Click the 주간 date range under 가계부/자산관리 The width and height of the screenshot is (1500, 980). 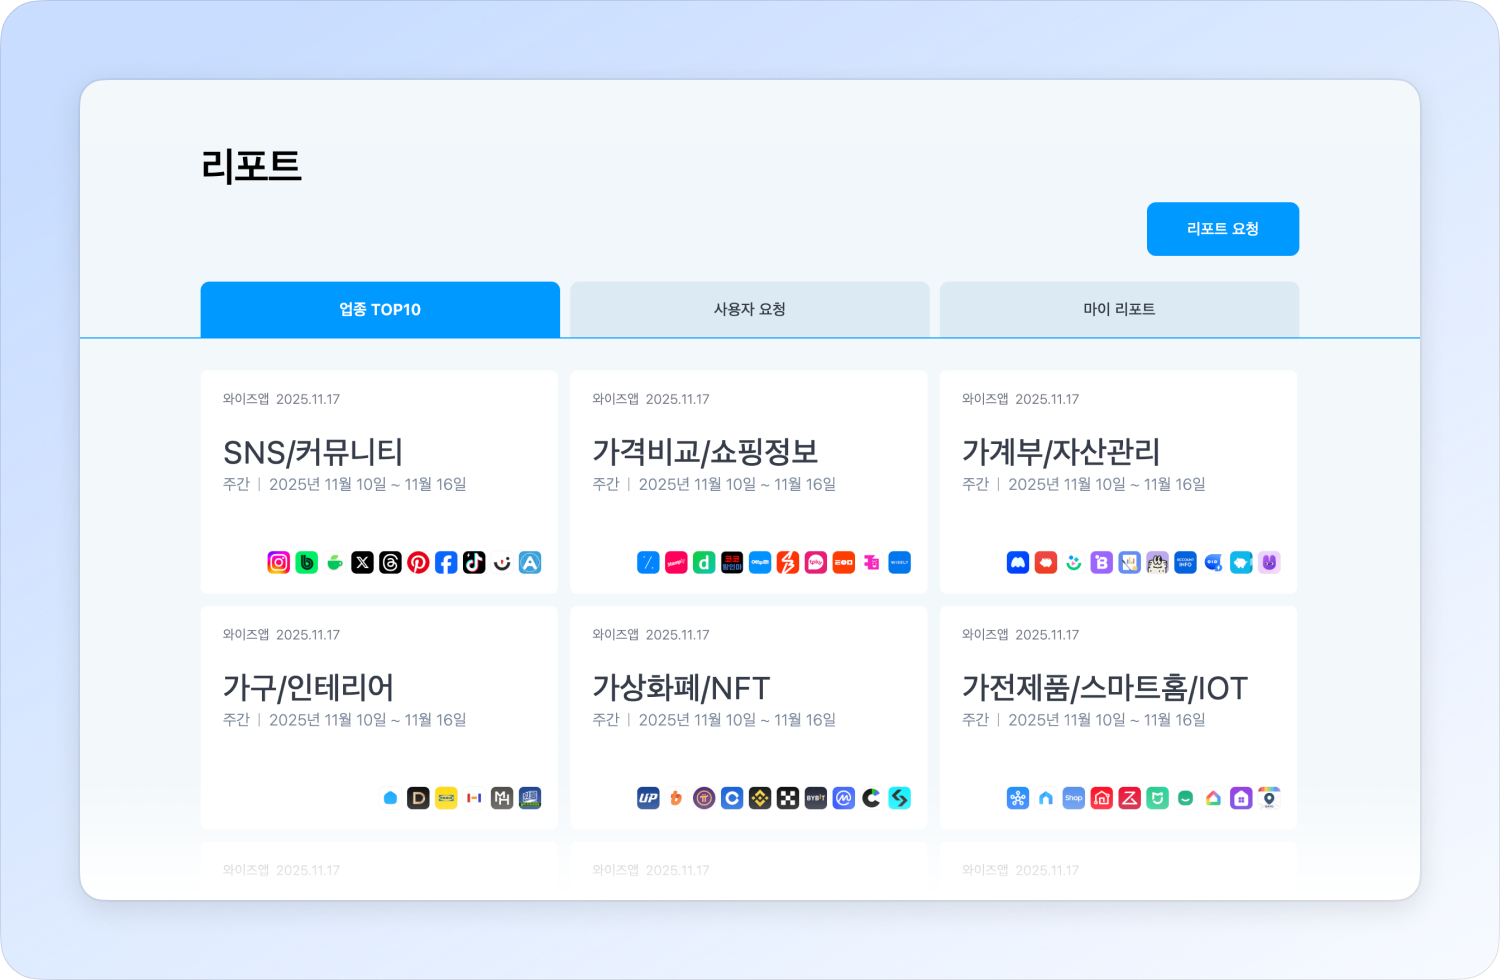click(1084, 484)
